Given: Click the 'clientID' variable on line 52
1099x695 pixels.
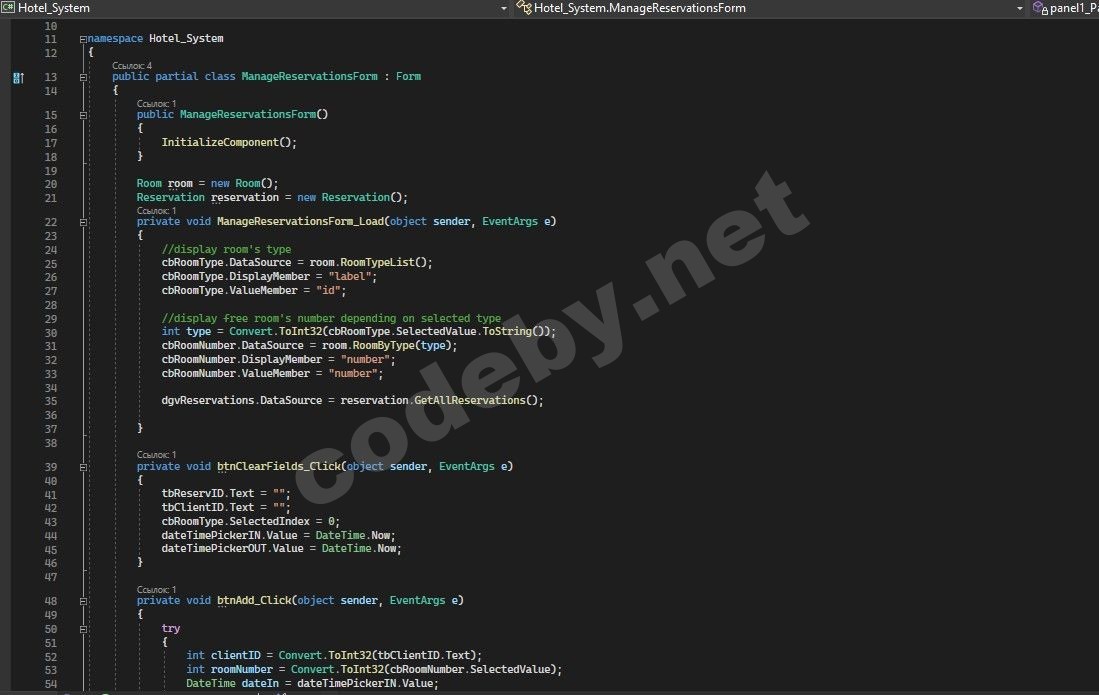Looking at the screenshot, I should coord(236,655).
